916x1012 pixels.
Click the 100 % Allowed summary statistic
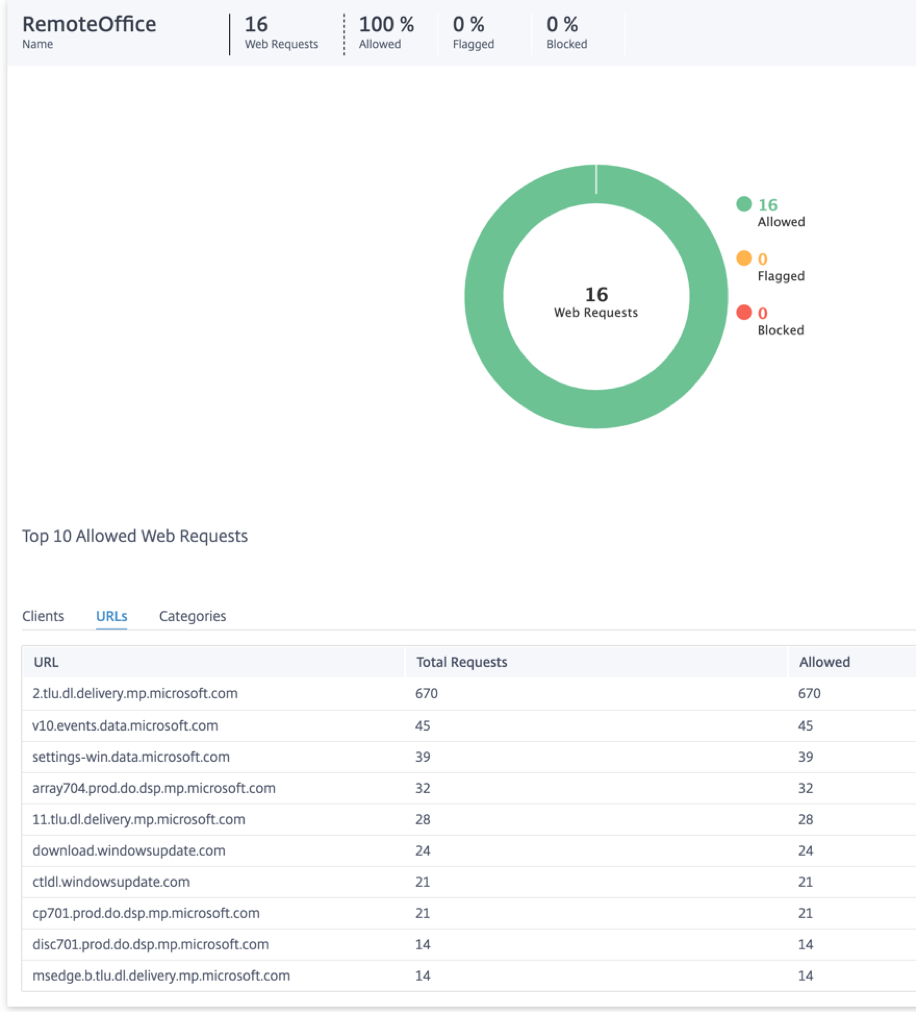[x=386, y=31]
